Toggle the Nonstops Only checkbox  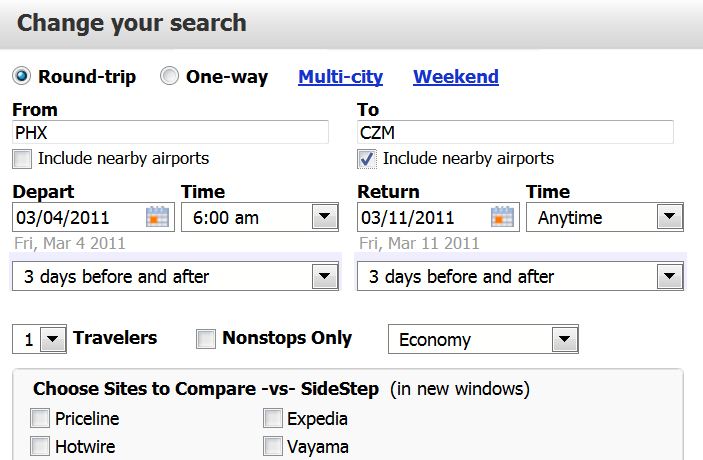206,339
